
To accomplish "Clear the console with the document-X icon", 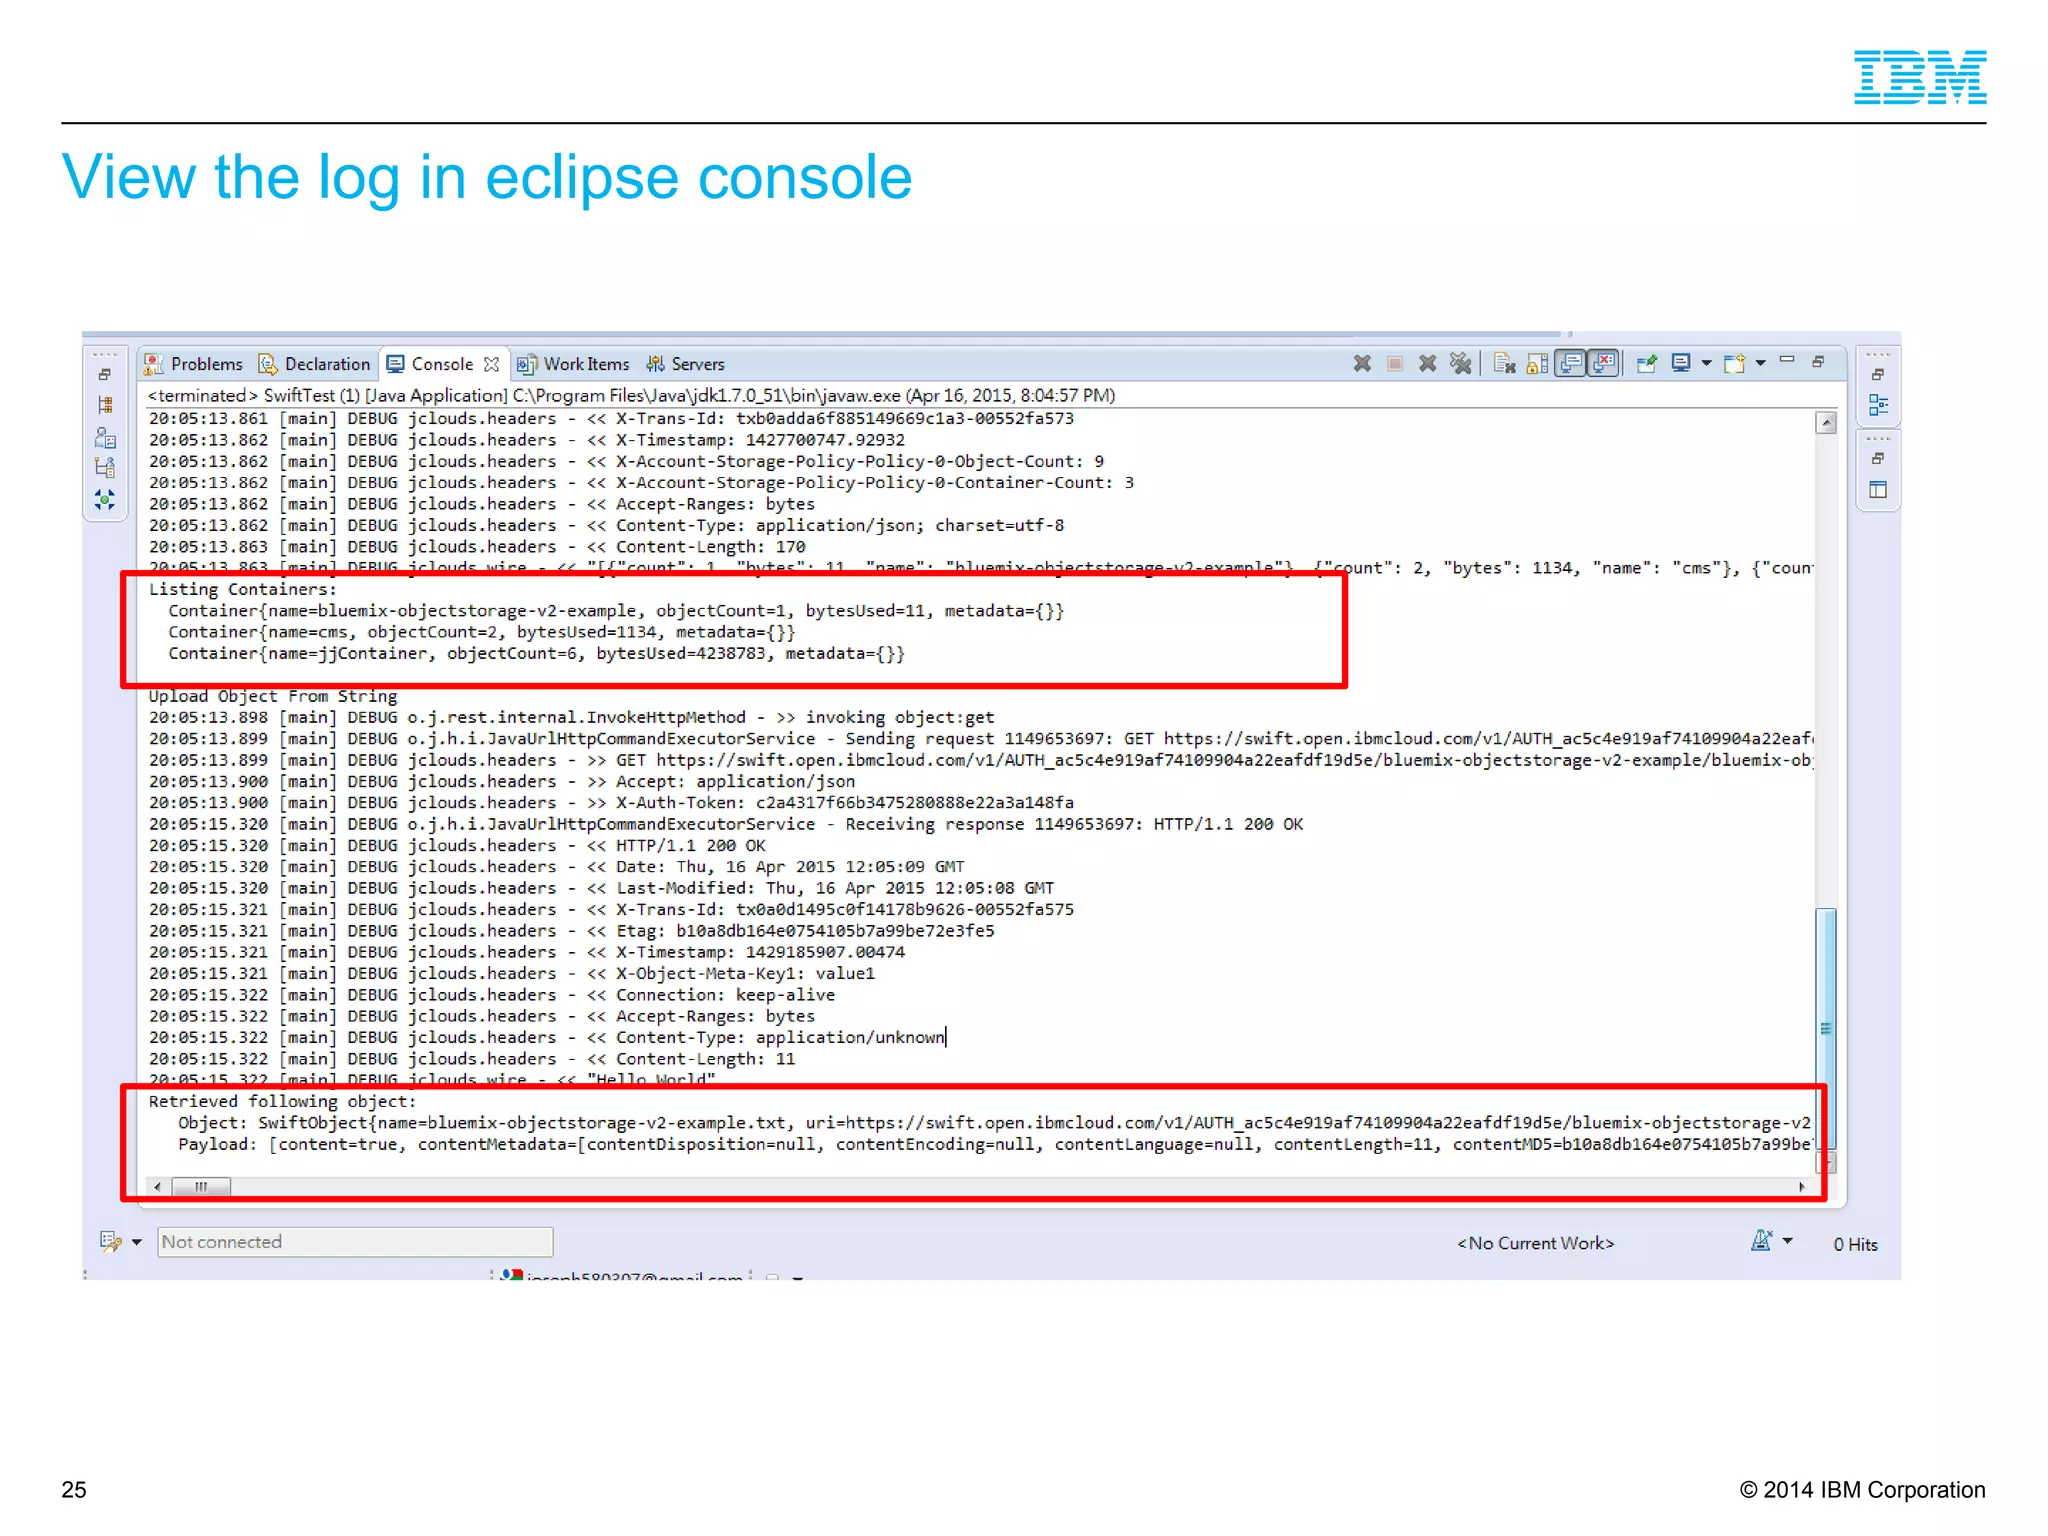I will point(1505,364).
